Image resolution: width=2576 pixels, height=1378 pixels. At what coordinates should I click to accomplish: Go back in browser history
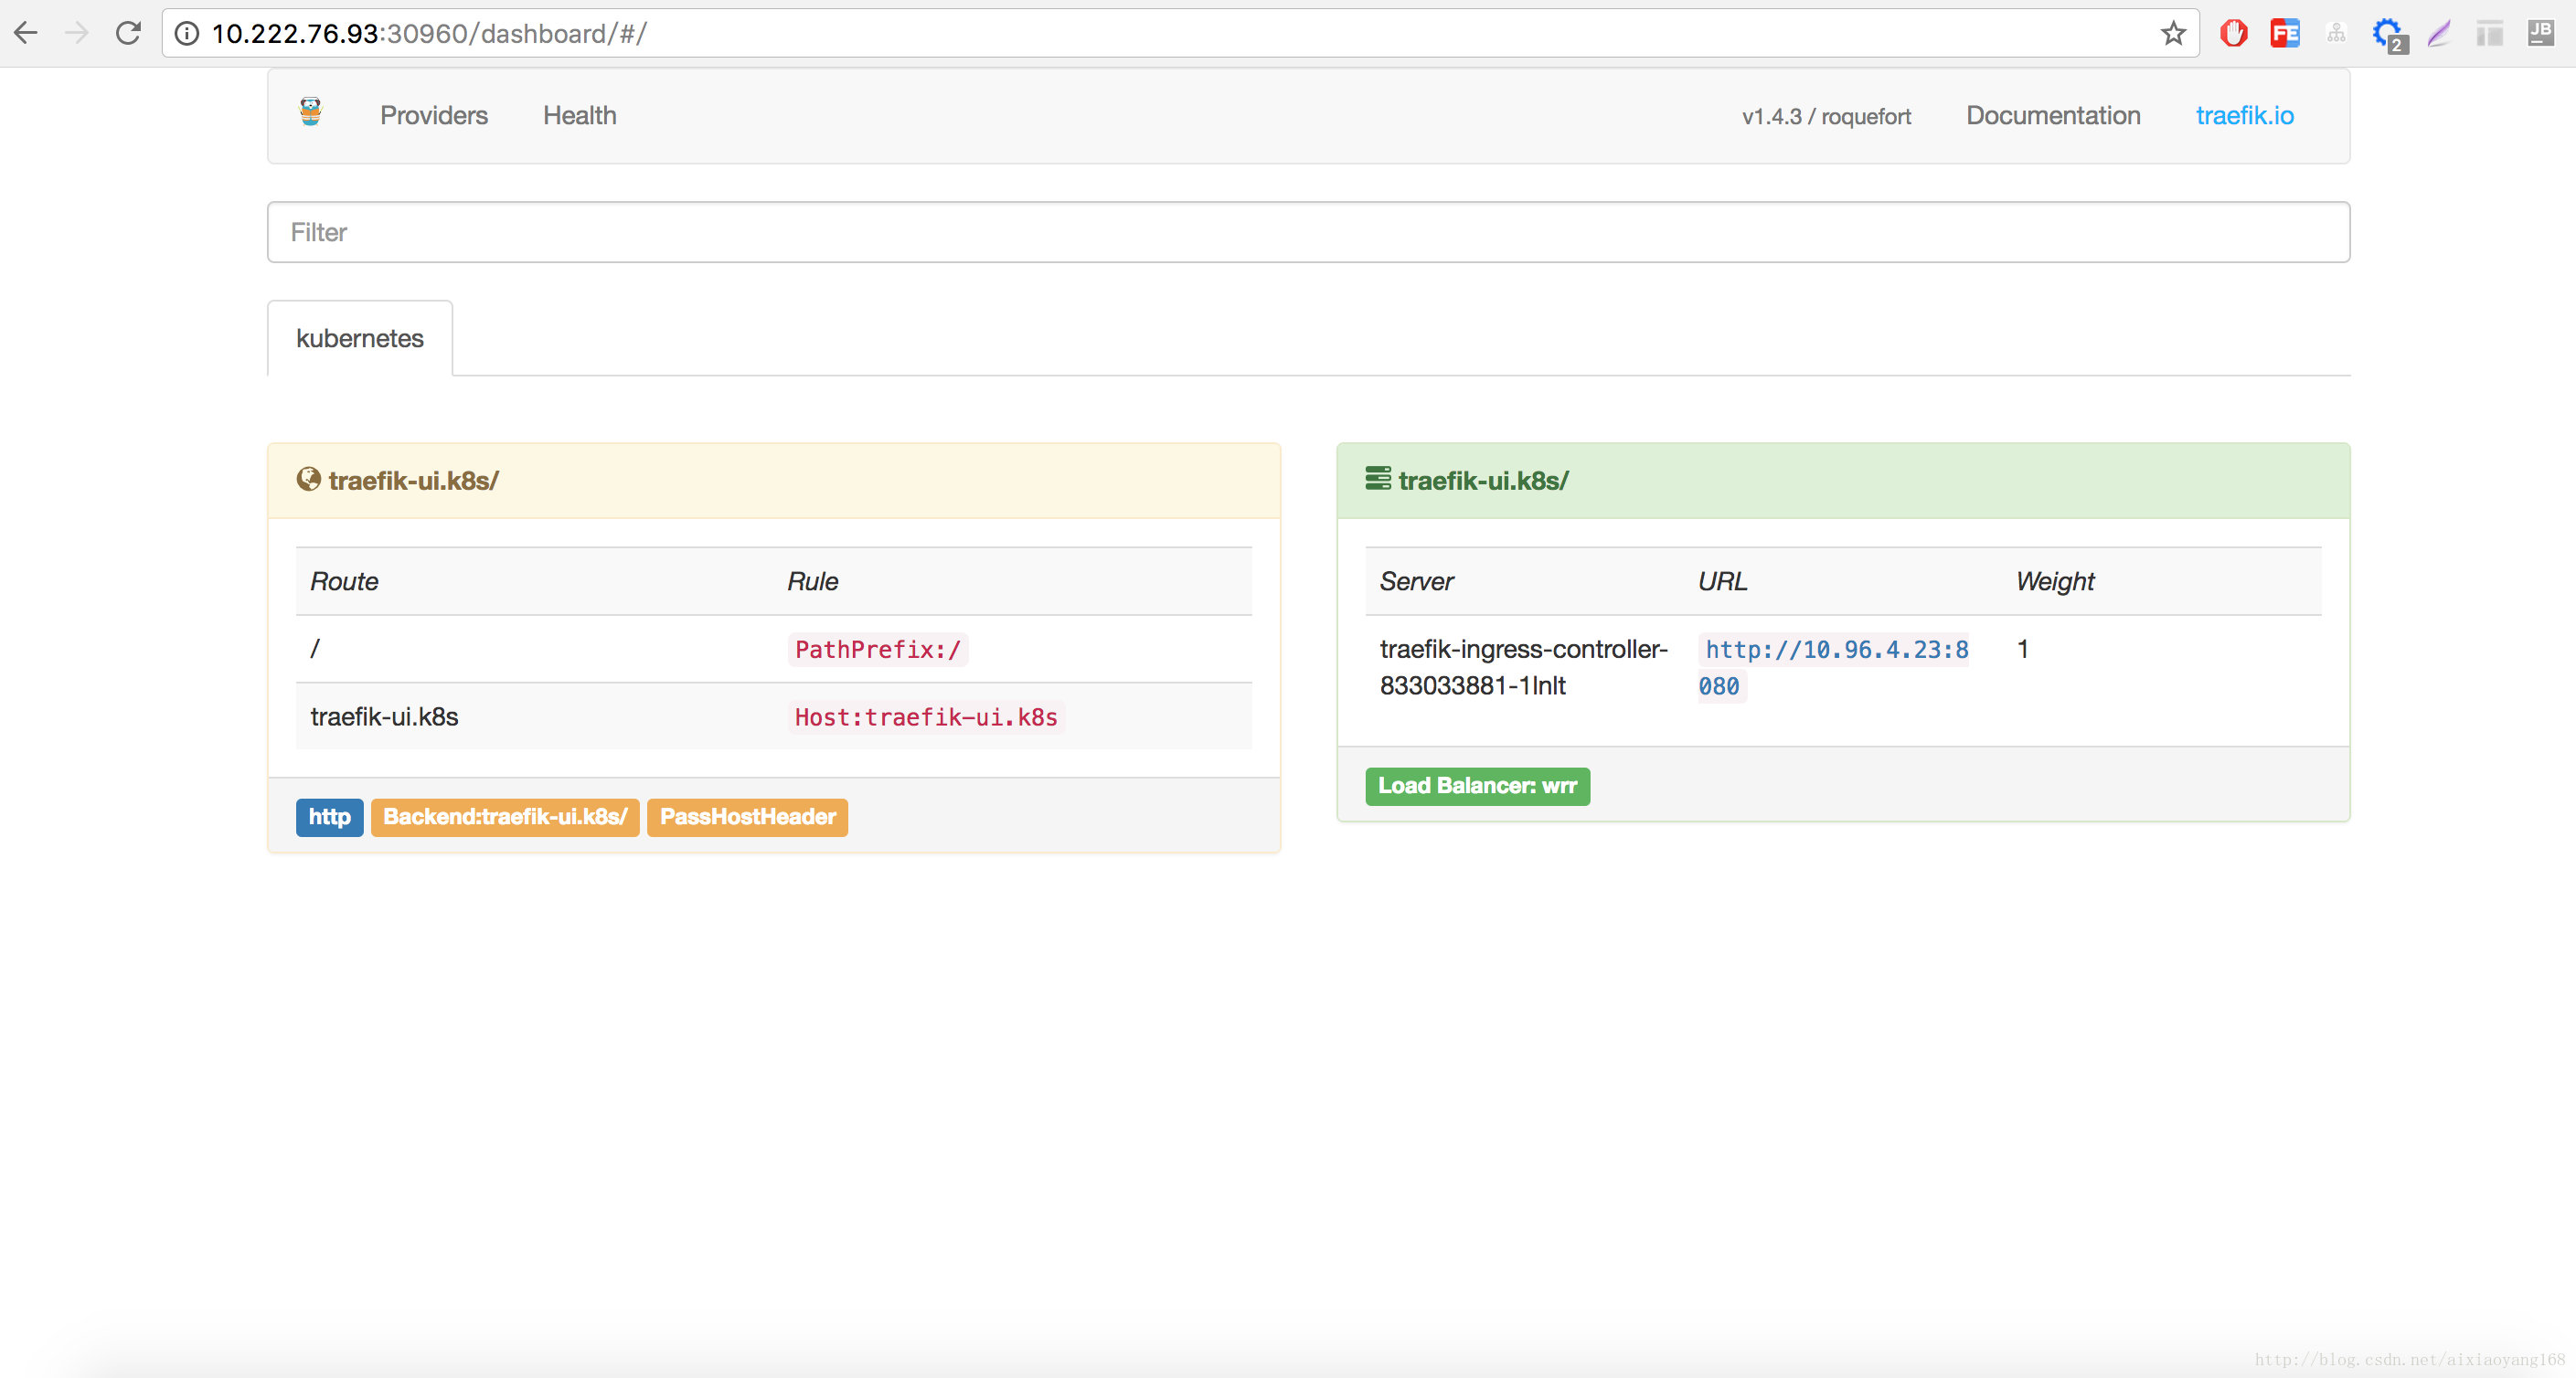[x=26, y=33]
